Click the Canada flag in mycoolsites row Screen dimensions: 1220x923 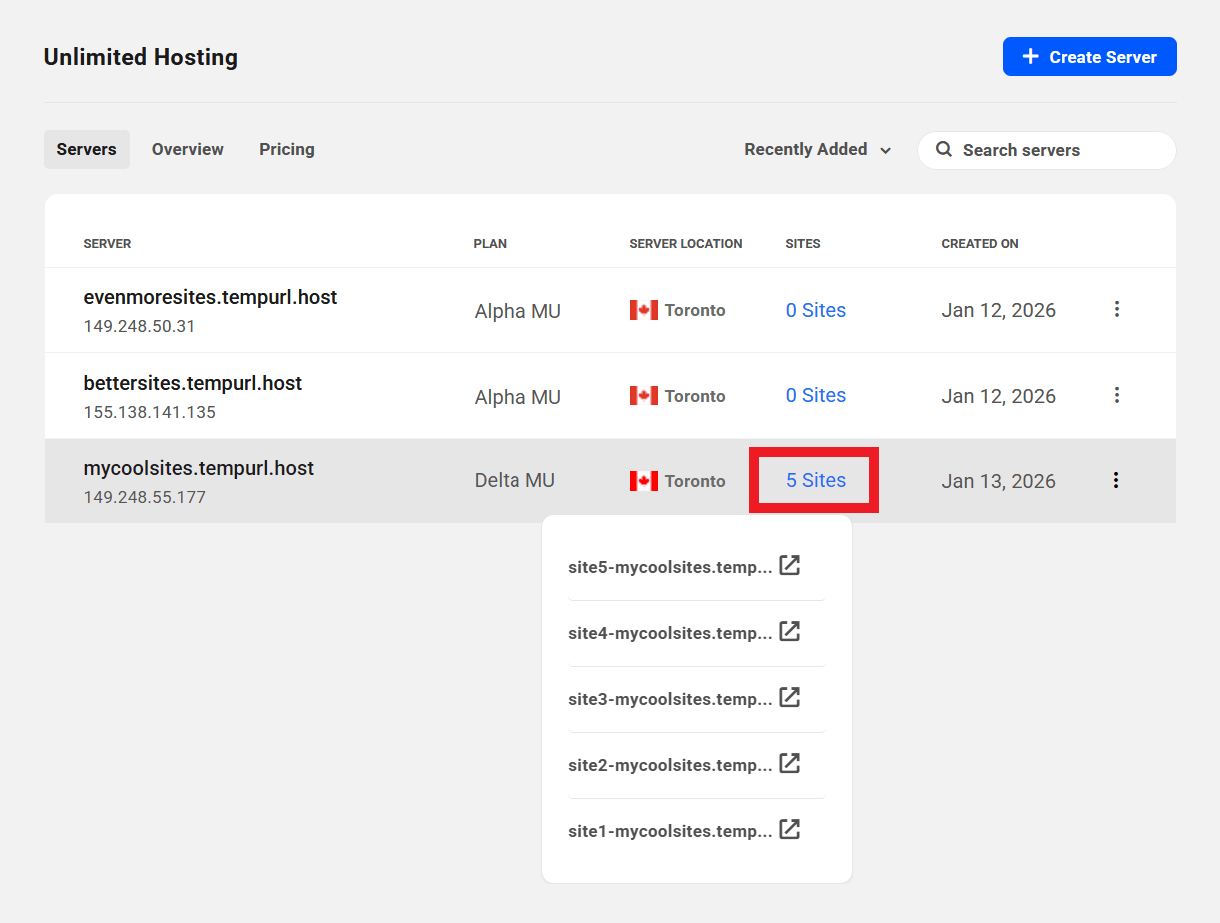tap(644, 481)
